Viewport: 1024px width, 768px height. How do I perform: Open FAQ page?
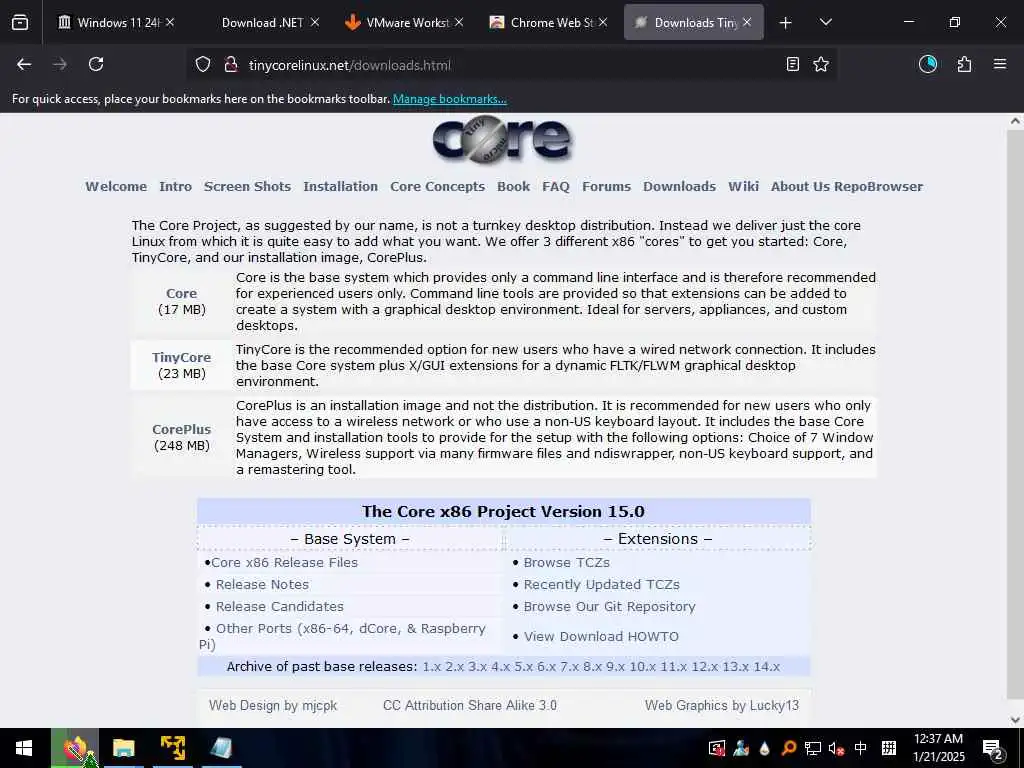(x=556, y=187)
